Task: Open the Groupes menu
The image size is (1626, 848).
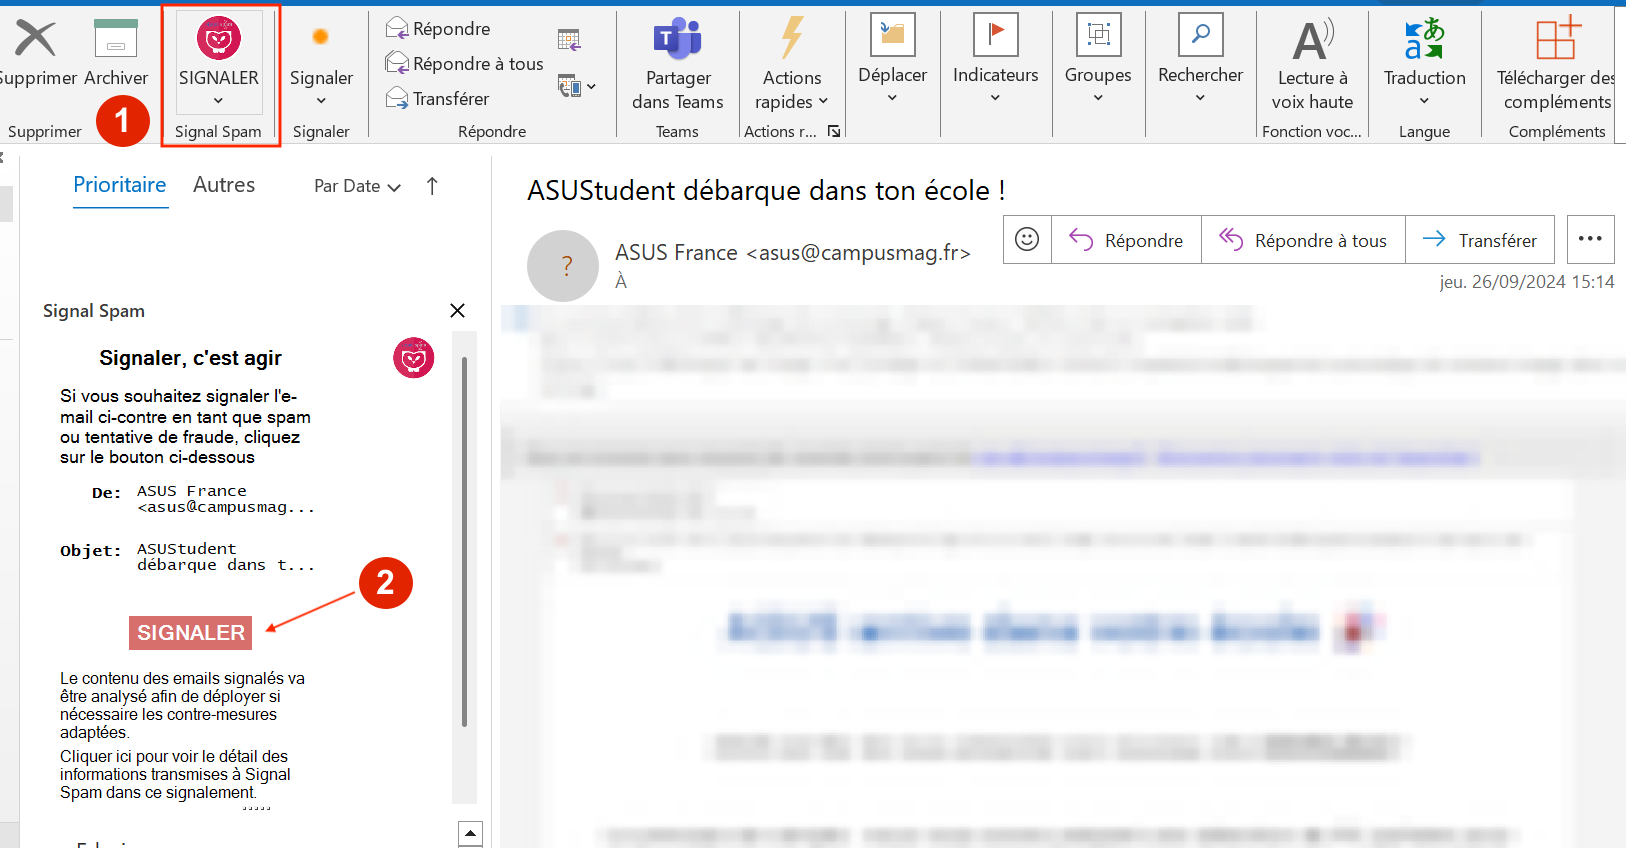Action: click(1098, 59)
